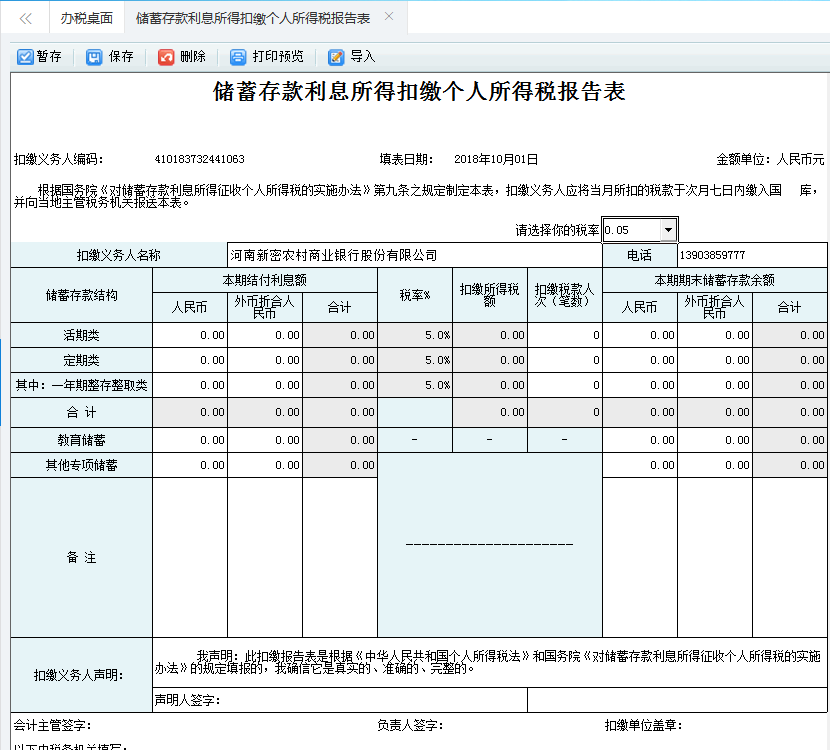Edit the 电话 phone number field
Image resolution: width=830 pixels, height=750 pixels.
tap(751, 255)
